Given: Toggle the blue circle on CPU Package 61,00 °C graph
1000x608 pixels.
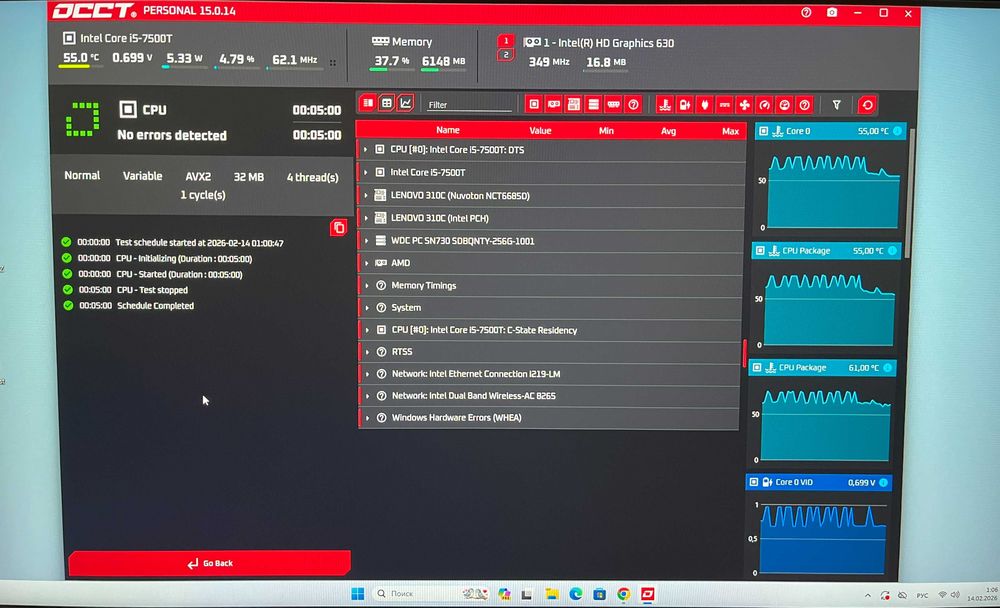Looking at the screenshot, I should point(887,367).
